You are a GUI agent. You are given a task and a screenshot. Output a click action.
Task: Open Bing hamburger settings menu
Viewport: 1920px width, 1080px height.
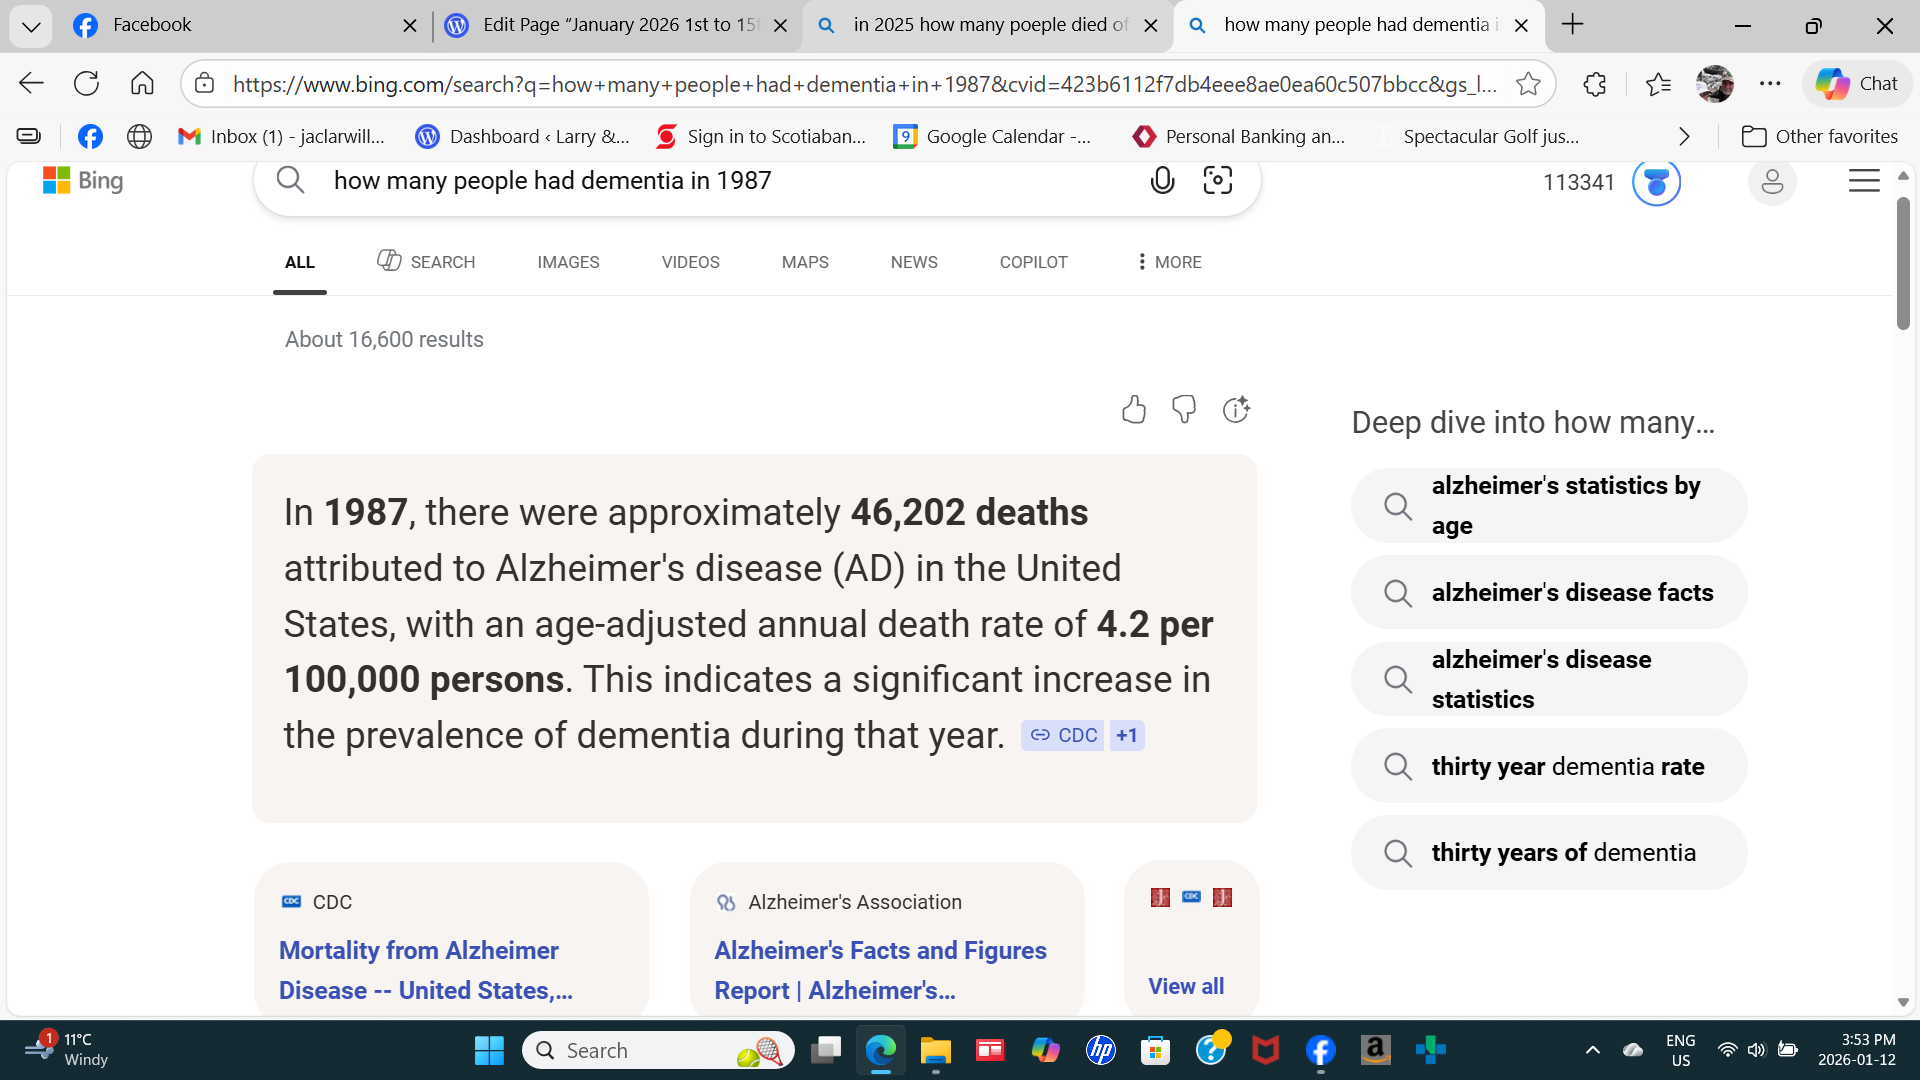click(1864, 181)
